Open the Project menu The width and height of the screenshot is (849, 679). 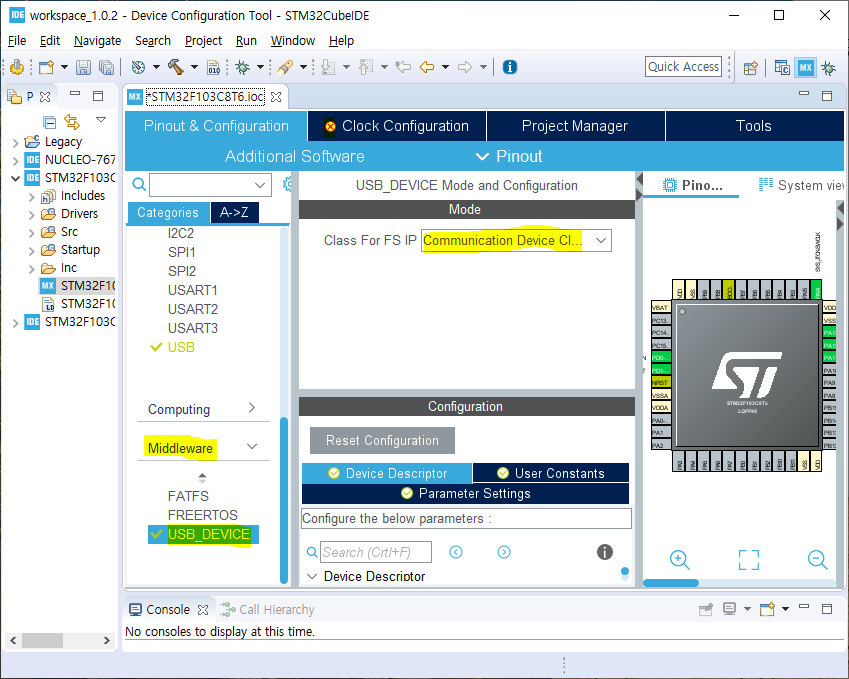[x=203, y=40]
